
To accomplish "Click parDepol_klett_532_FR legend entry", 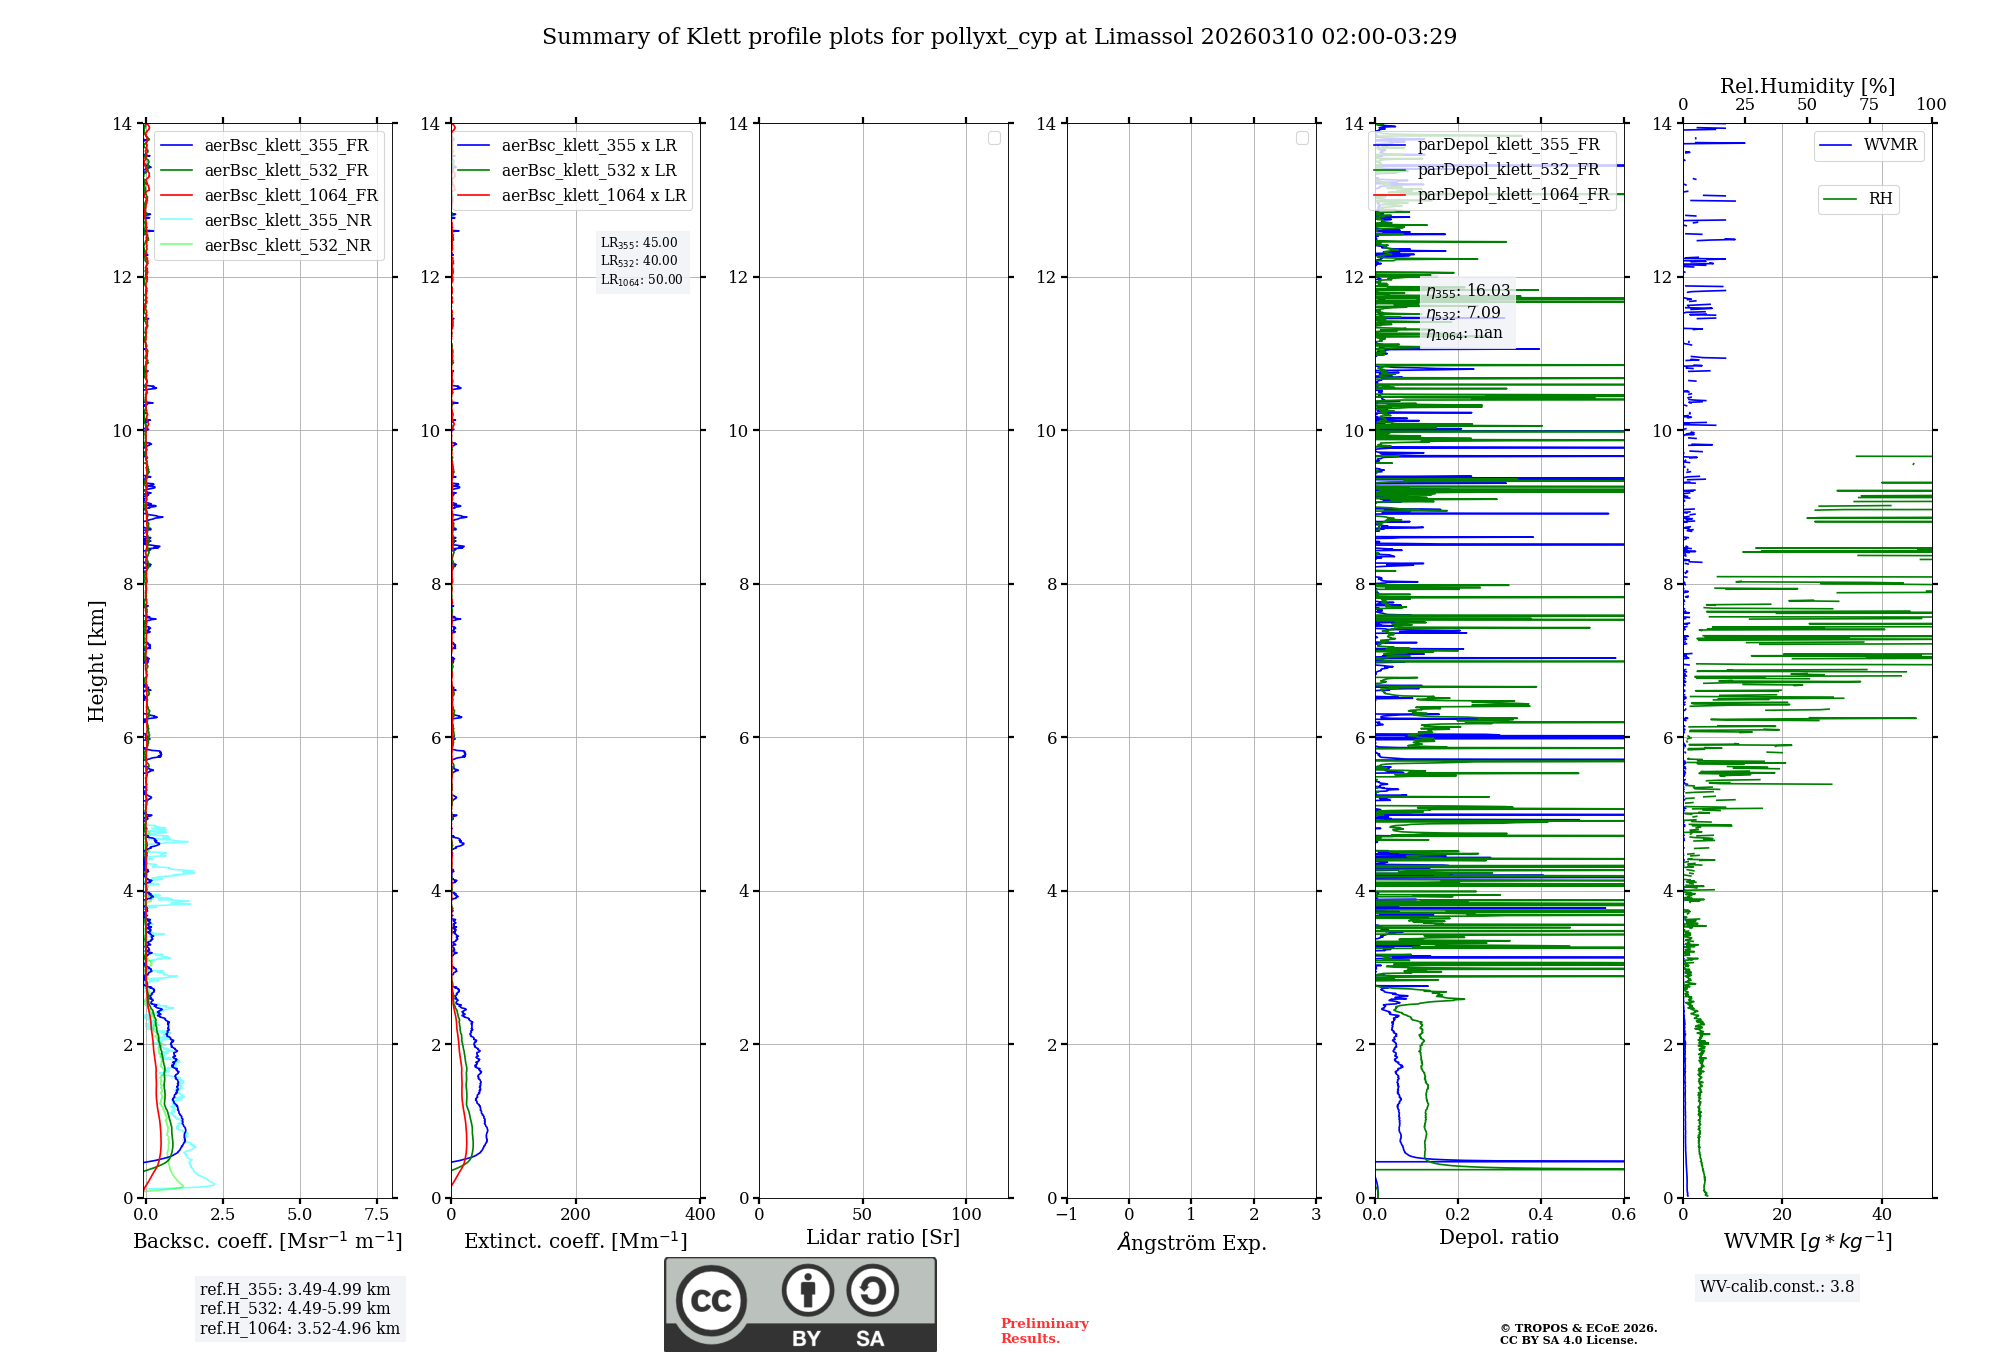I will click(1508, 170).
